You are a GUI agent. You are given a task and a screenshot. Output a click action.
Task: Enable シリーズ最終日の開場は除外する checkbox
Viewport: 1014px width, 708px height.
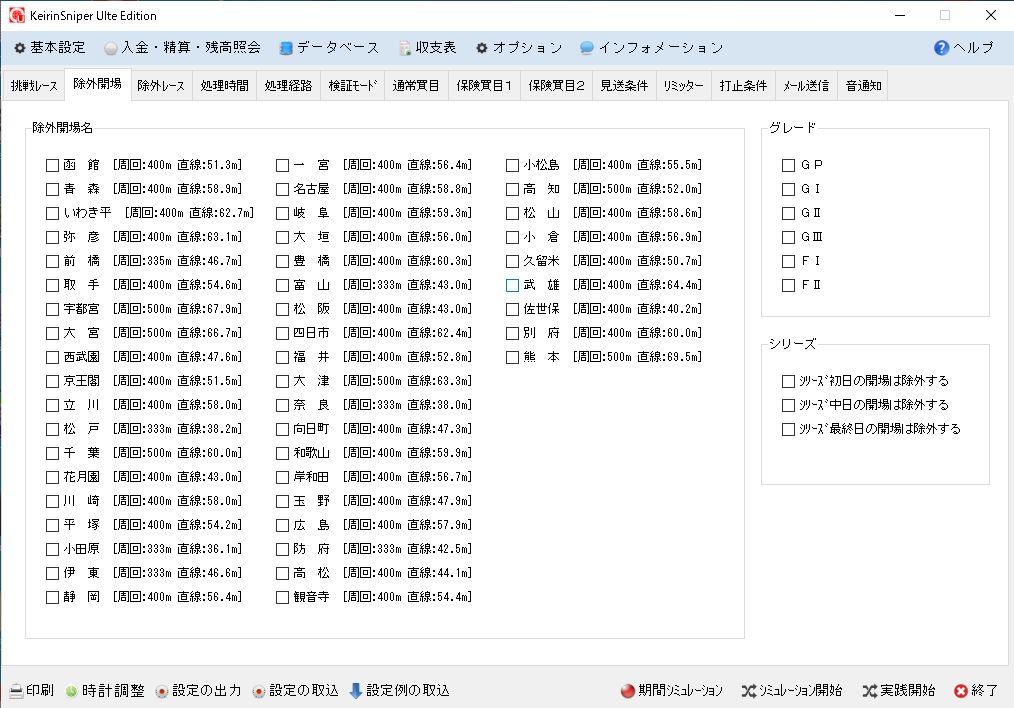click(x=788, y=429)
